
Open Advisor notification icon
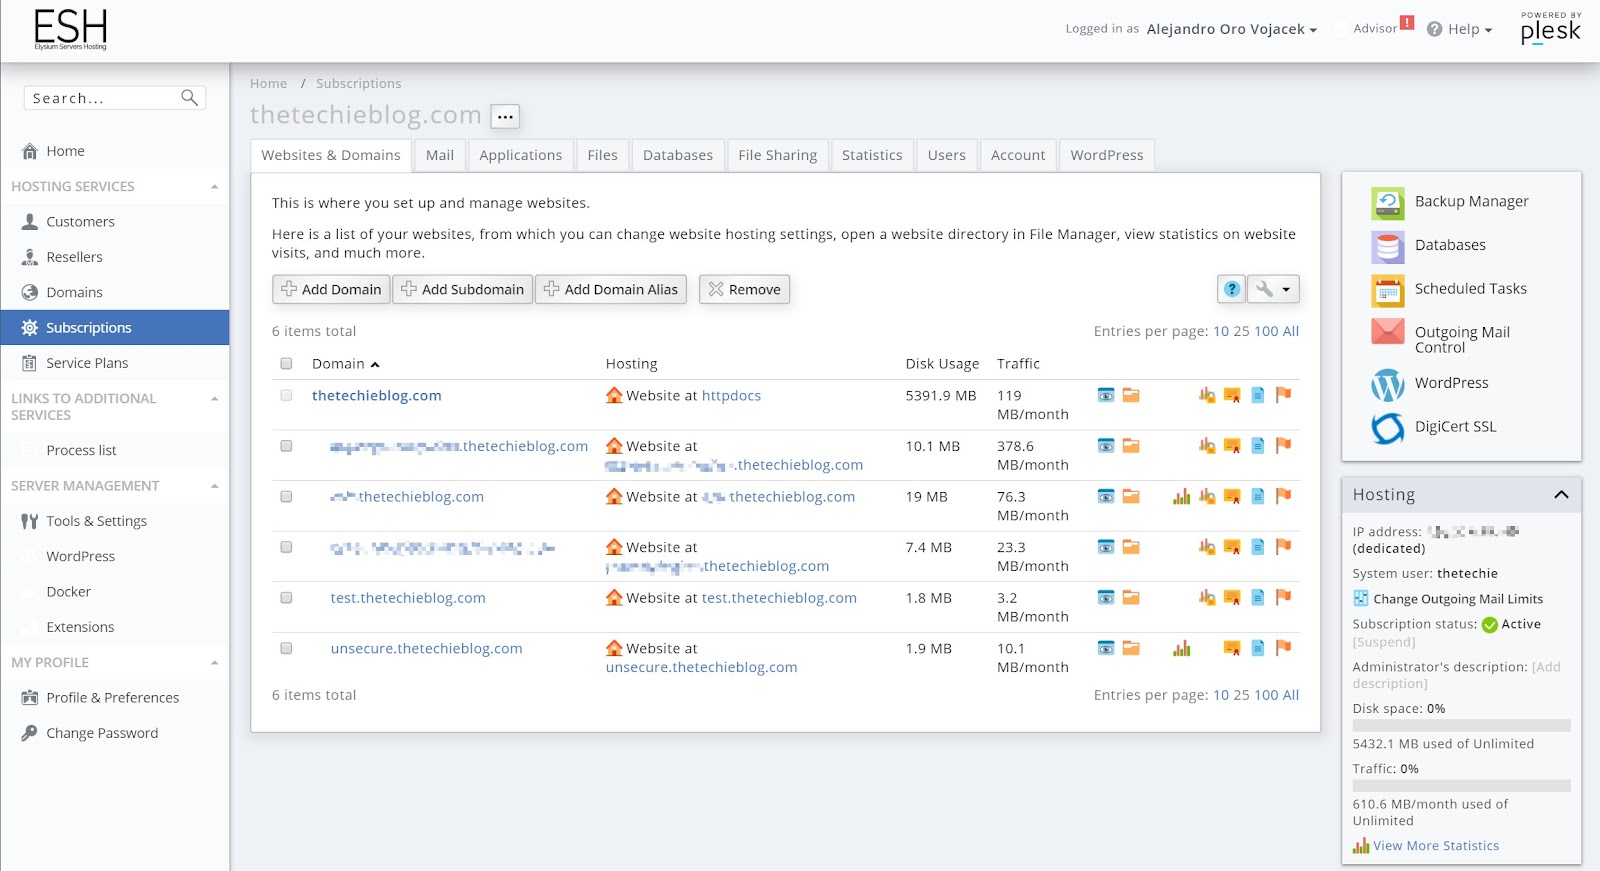click(x=1407, y=22)
